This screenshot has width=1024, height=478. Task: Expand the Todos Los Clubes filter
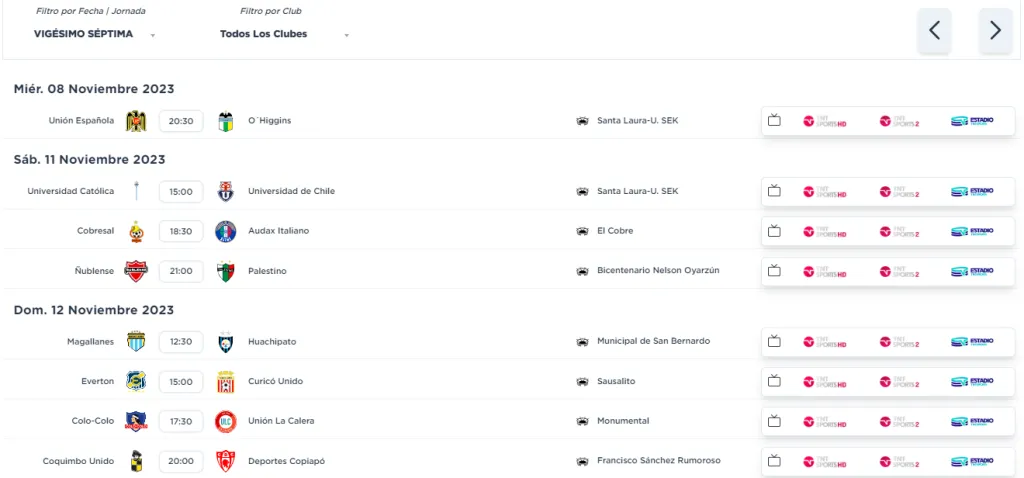tap(284, 34)
